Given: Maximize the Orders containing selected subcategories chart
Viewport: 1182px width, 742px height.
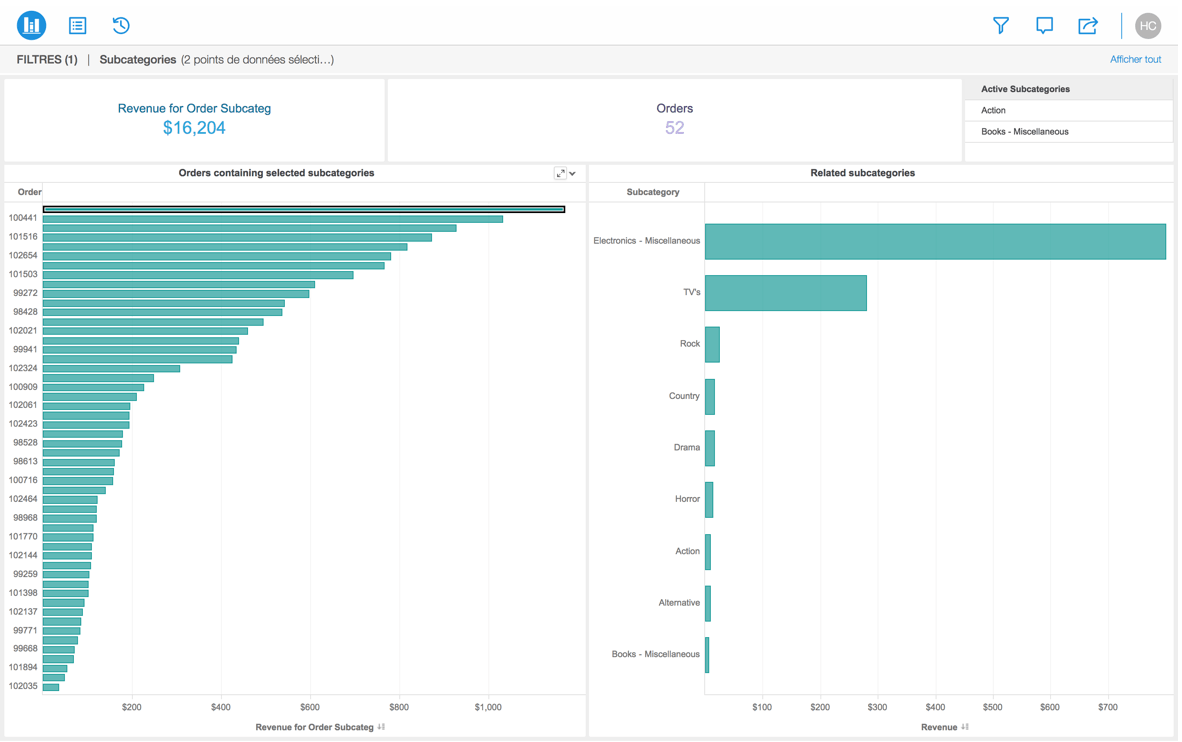Looking at the screenshot, I should point(560,173).
